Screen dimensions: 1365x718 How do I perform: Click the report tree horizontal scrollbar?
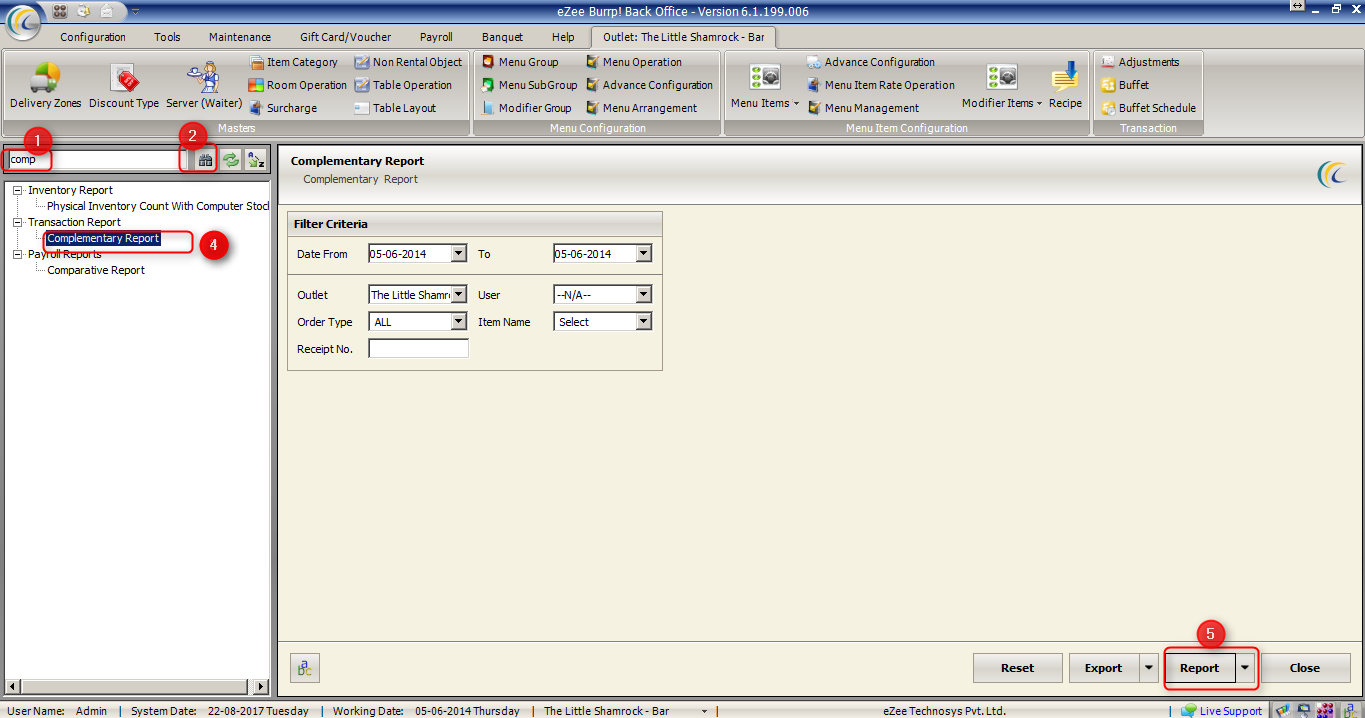137,687
